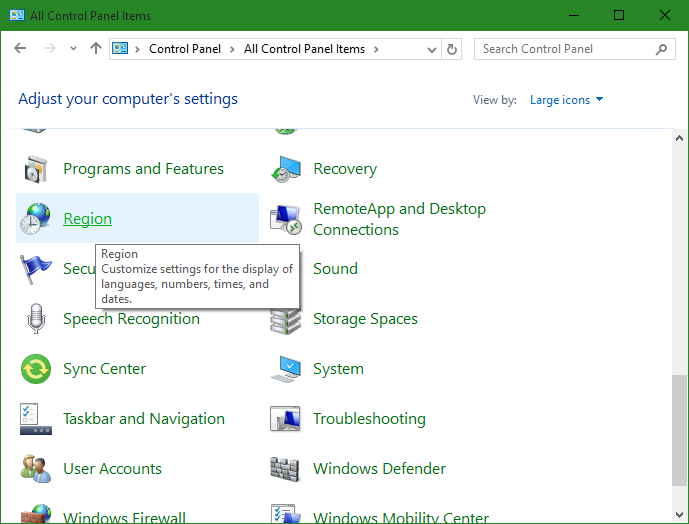Go back with the Back arrow
This screenshot has width=689, height=524.
[20, 48]
